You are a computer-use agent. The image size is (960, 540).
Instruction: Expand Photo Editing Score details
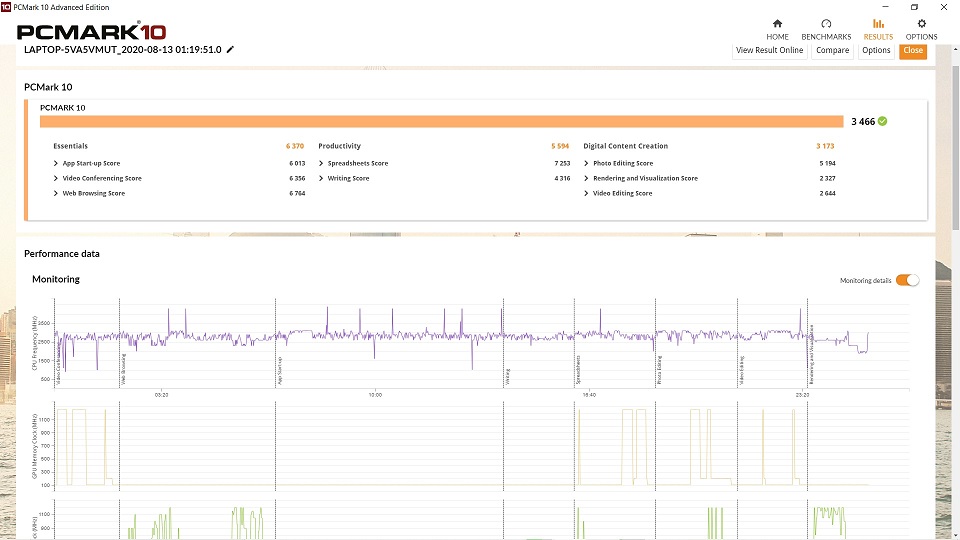coord(586,163)
